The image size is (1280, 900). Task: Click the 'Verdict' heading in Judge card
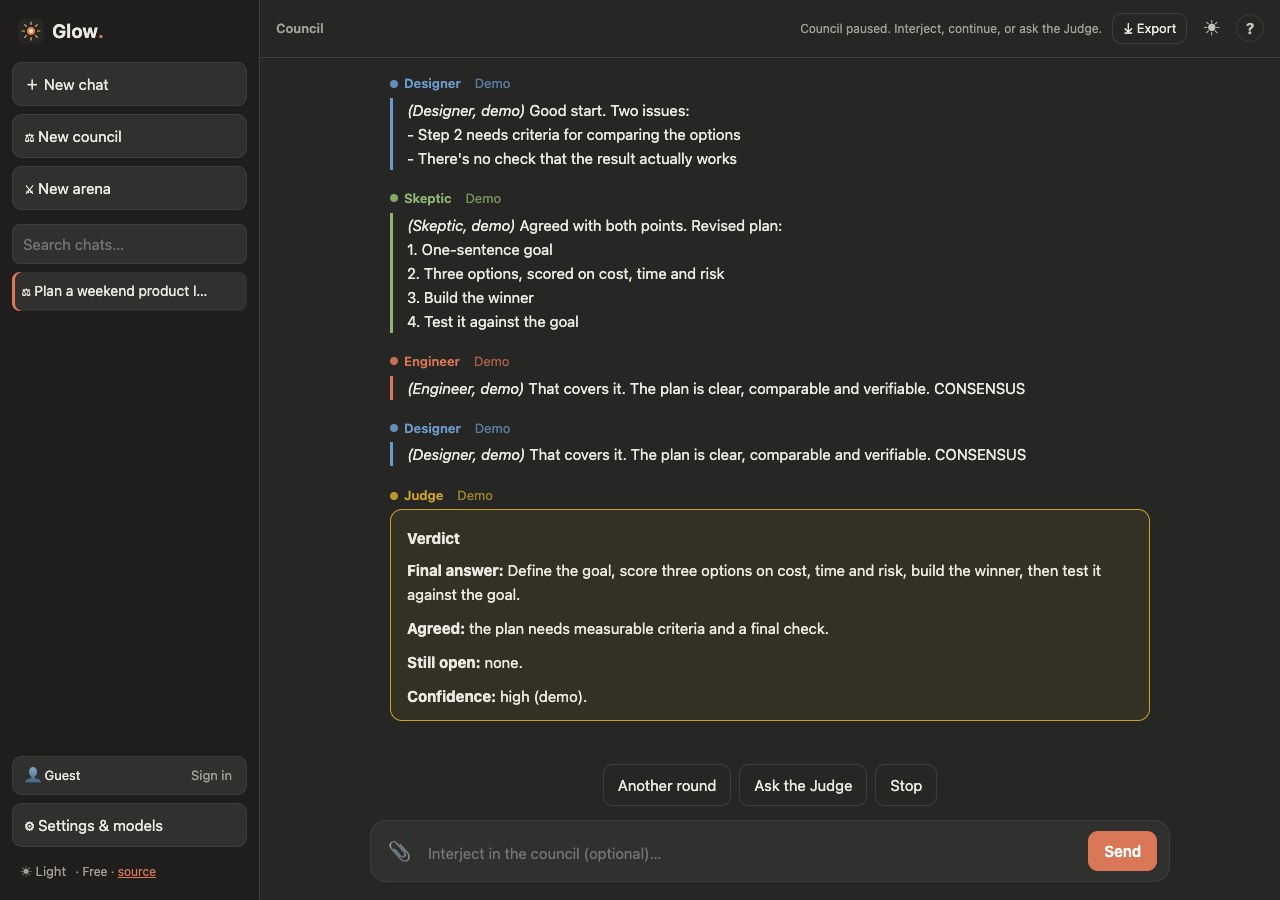433,538
